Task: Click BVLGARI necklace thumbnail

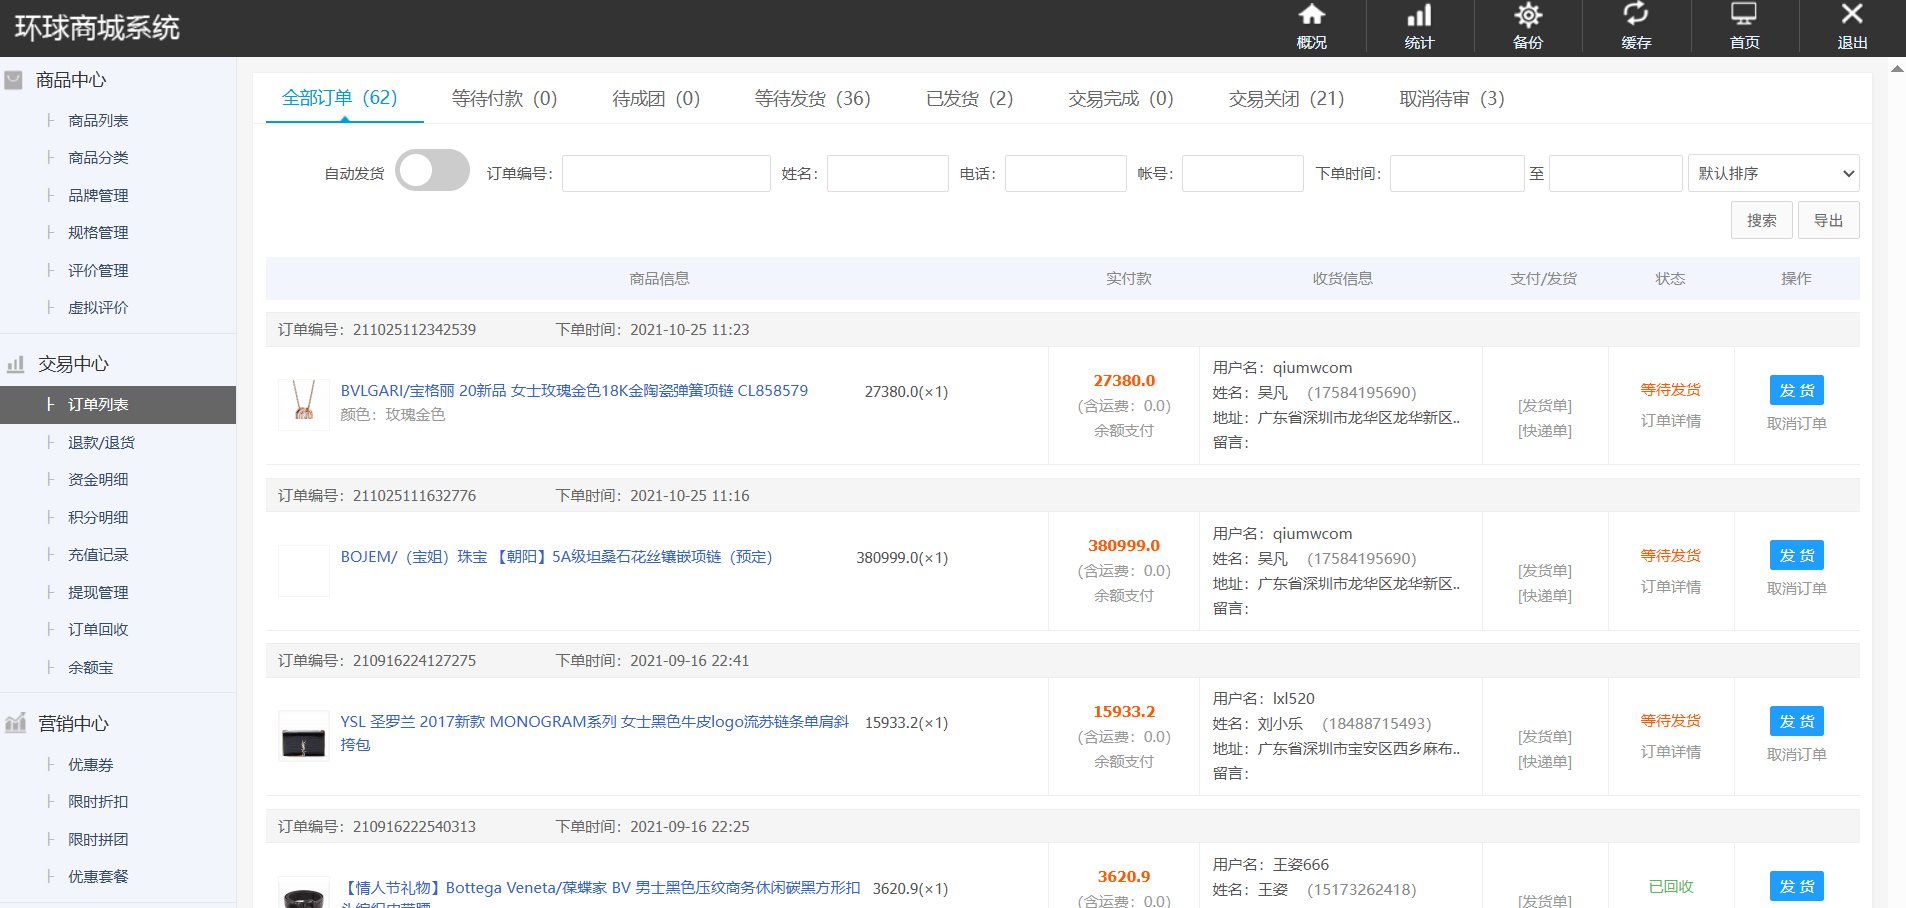Action: click(304, 404)
